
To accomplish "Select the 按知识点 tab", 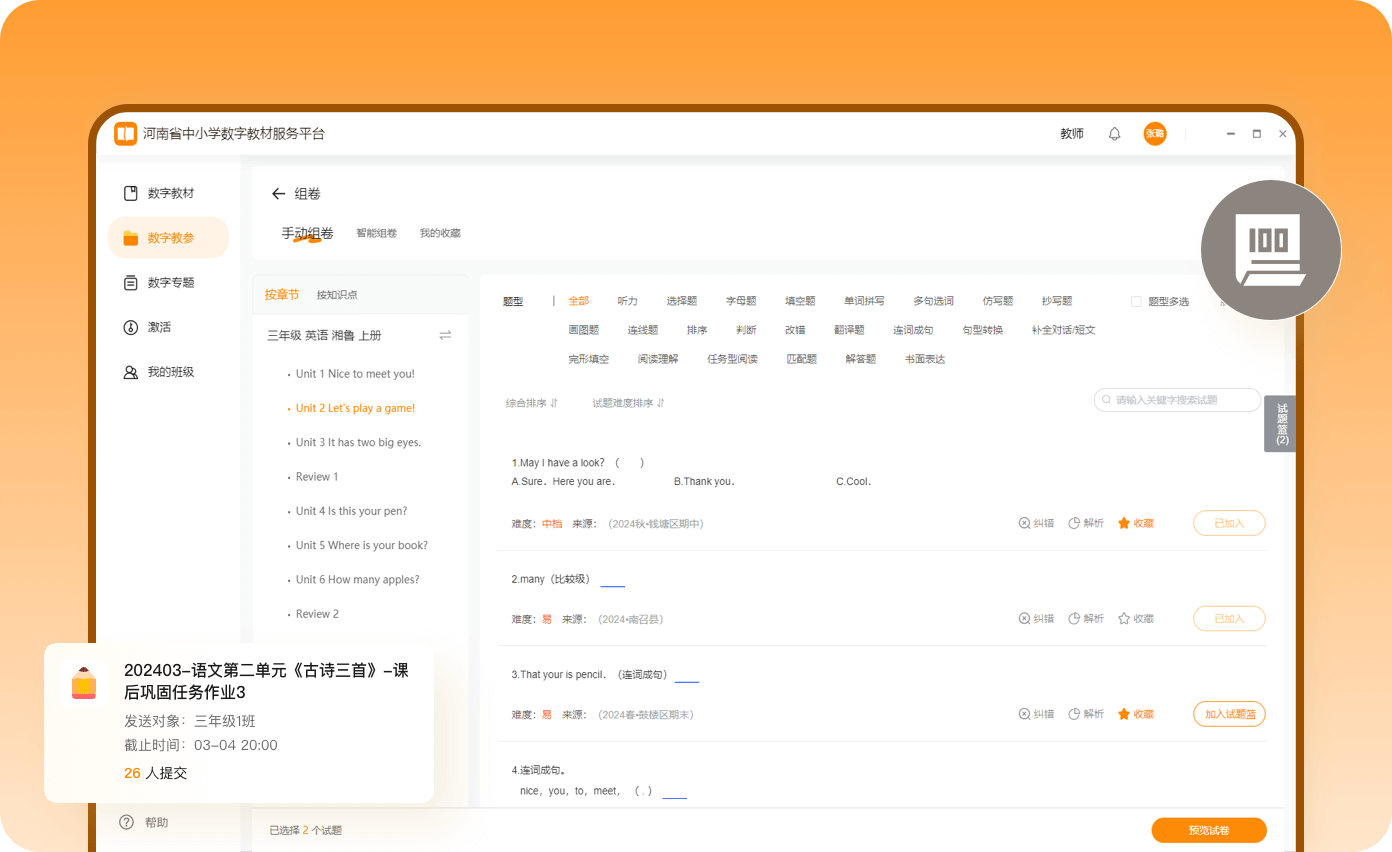I will pos(337,295).
